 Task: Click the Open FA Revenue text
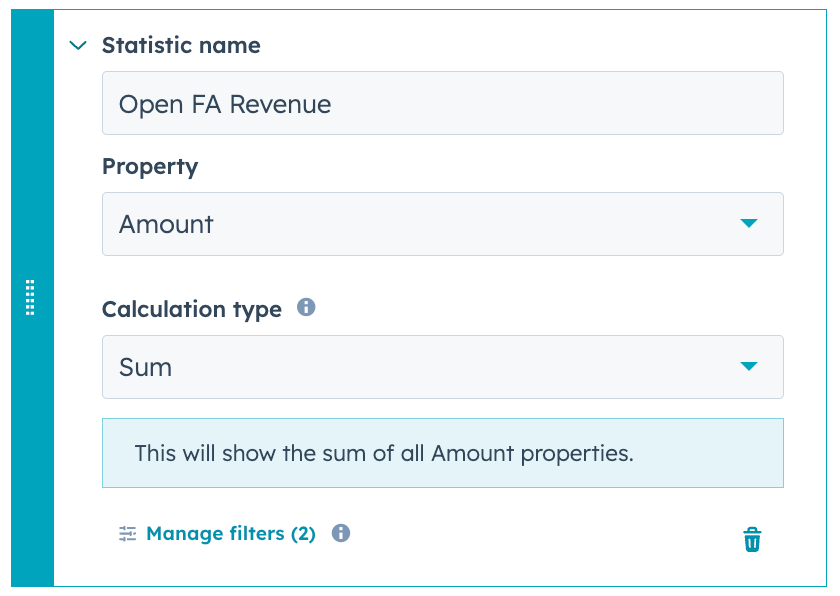(x=225, y=104)
